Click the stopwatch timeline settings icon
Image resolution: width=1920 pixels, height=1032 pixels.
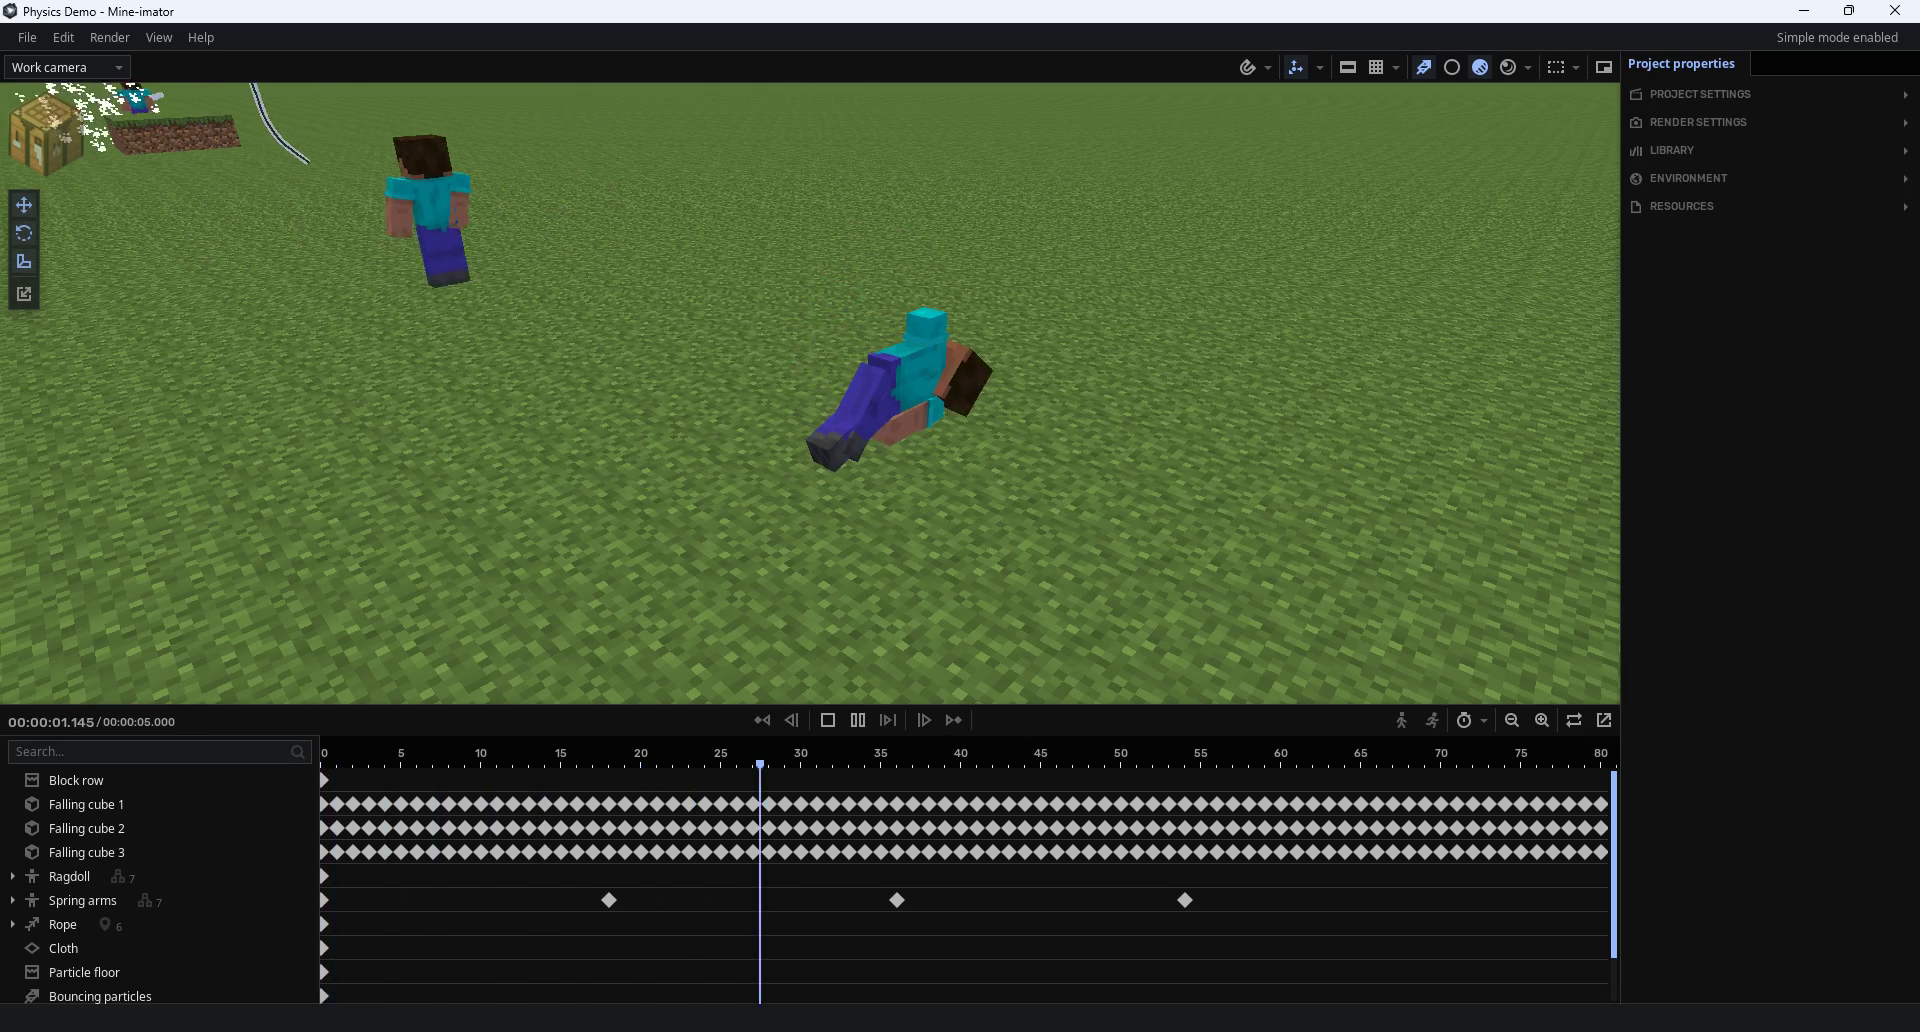1464,720
